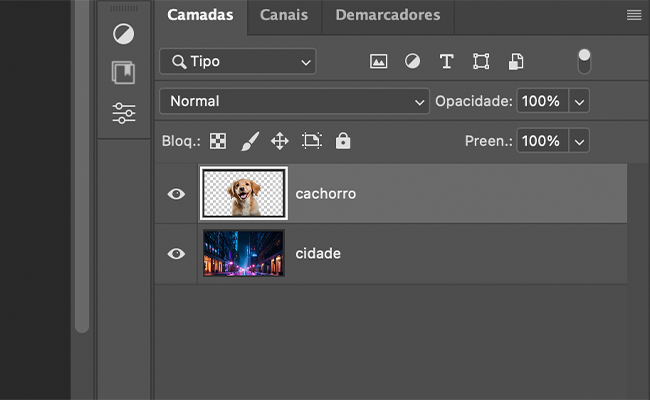Image resolution: width=650 pixels, height=400 pixels.
Task: Filter layers by pixel image icon
Action: [378, 61]
